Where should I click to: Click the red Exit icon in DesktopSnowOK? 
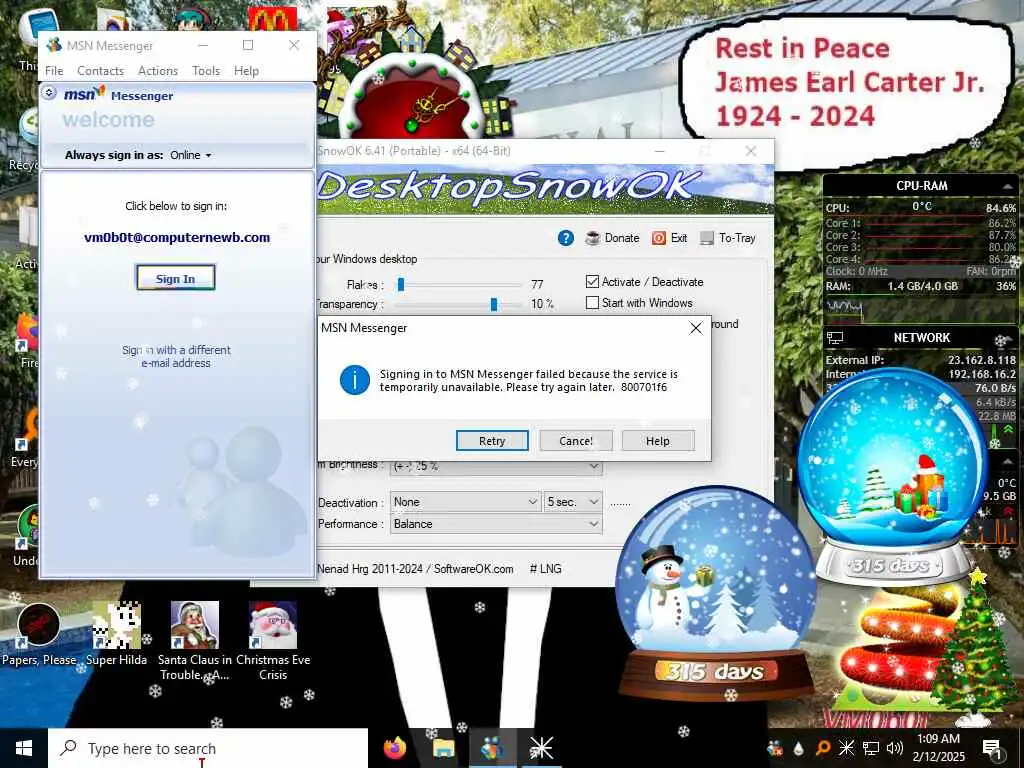point(658,238)
